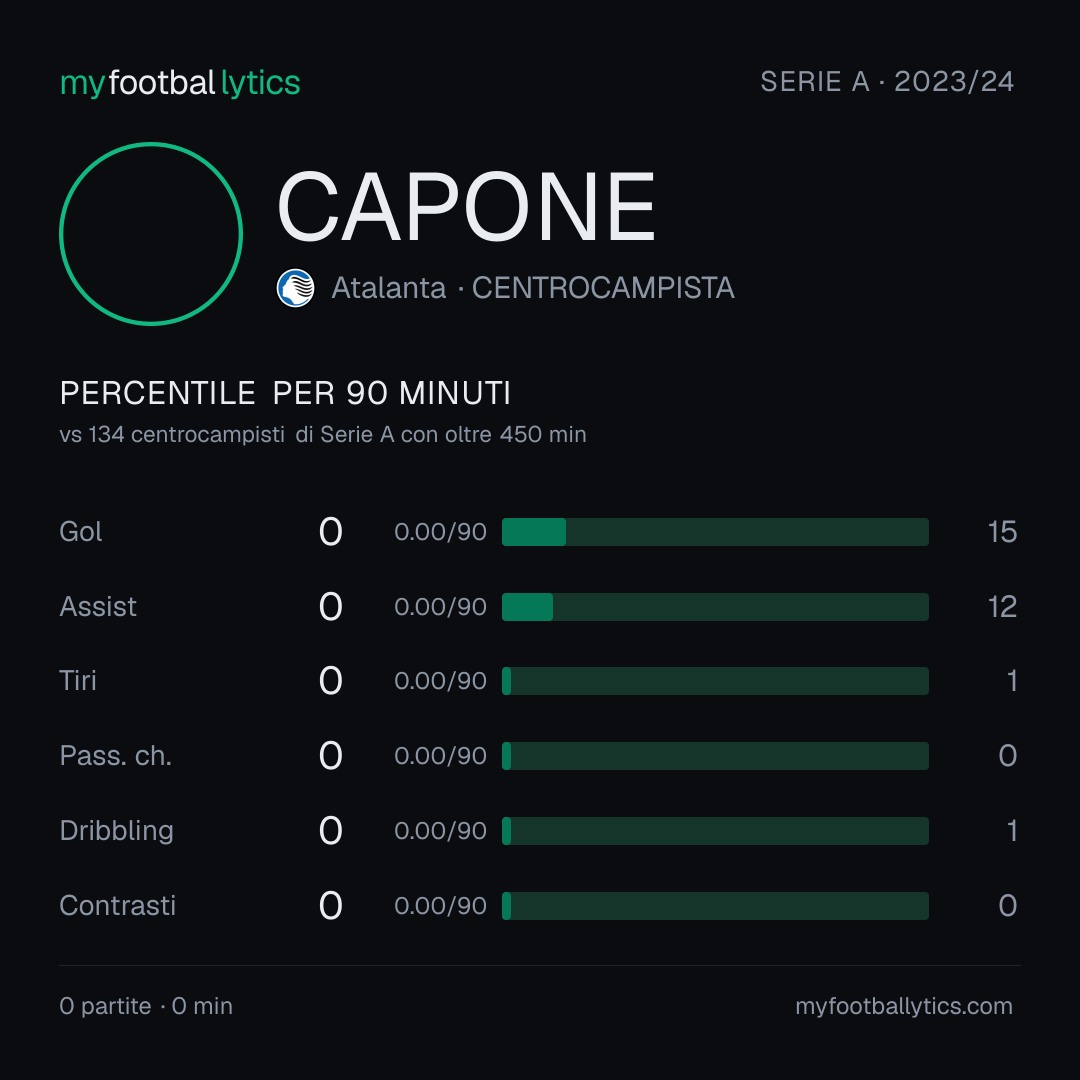Click the Tiri percentile bar
The height and width of the screenshot is (1080, 1080).
pos(715,681)
